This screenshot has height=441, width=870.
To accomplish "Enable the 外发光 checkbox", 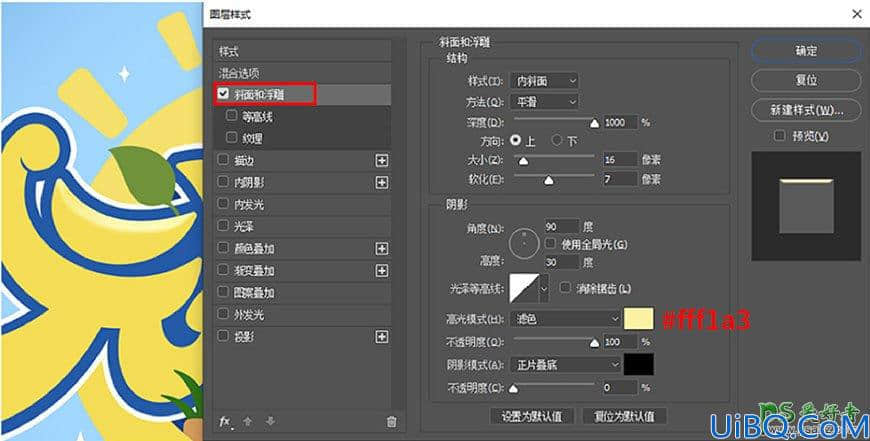I will (x=223, y=314).
